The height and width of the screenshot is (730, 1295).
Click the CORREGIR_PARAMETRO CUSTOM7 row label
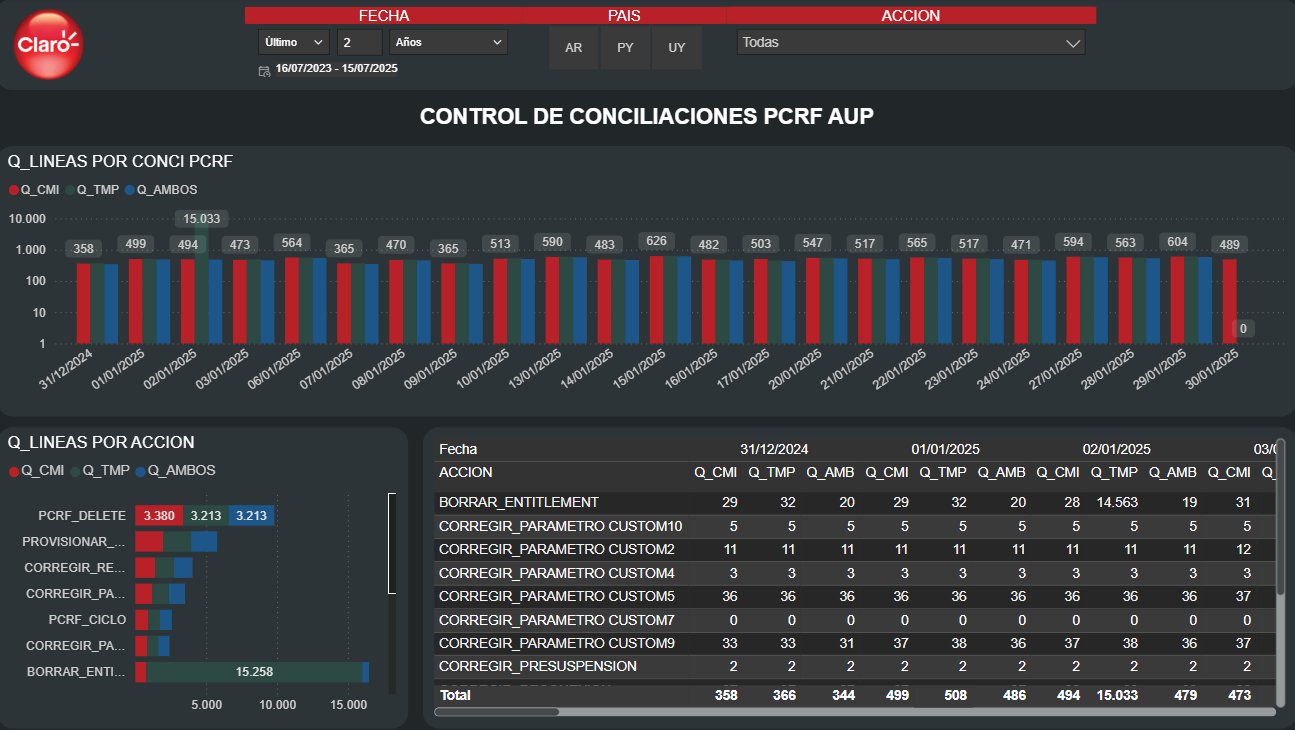click(557, 621)
